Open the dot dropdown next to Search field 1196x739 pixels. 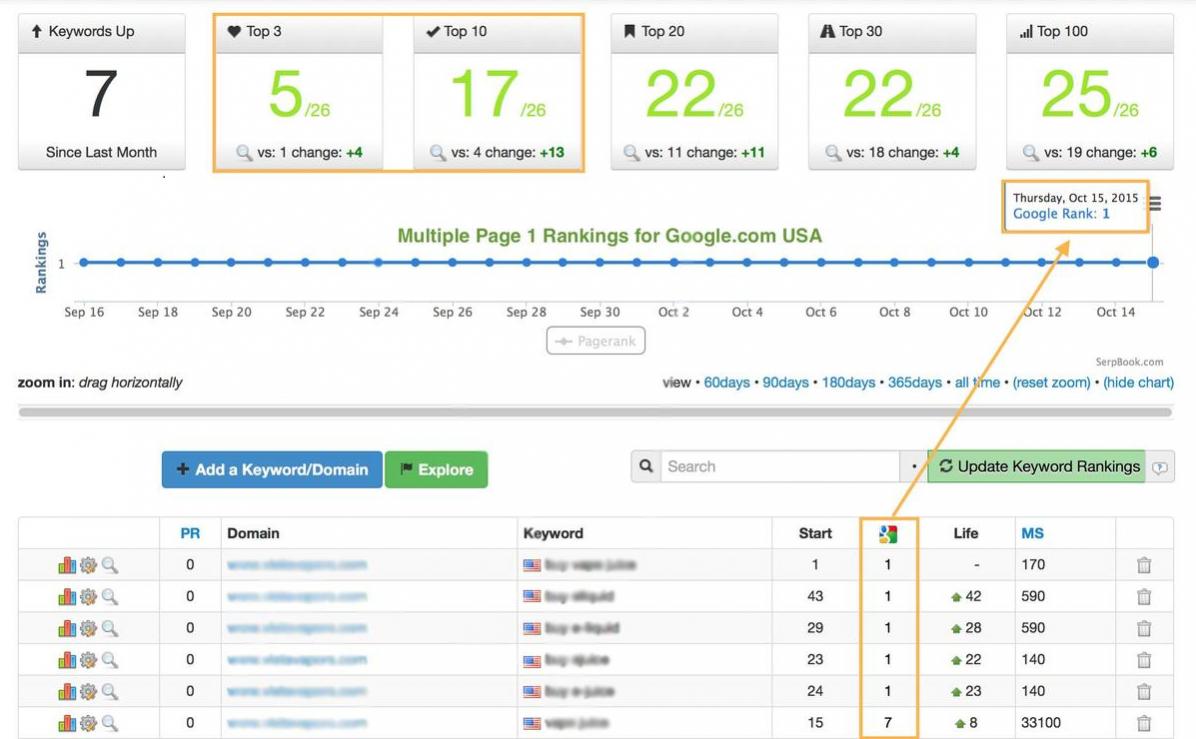coord(914,466)
